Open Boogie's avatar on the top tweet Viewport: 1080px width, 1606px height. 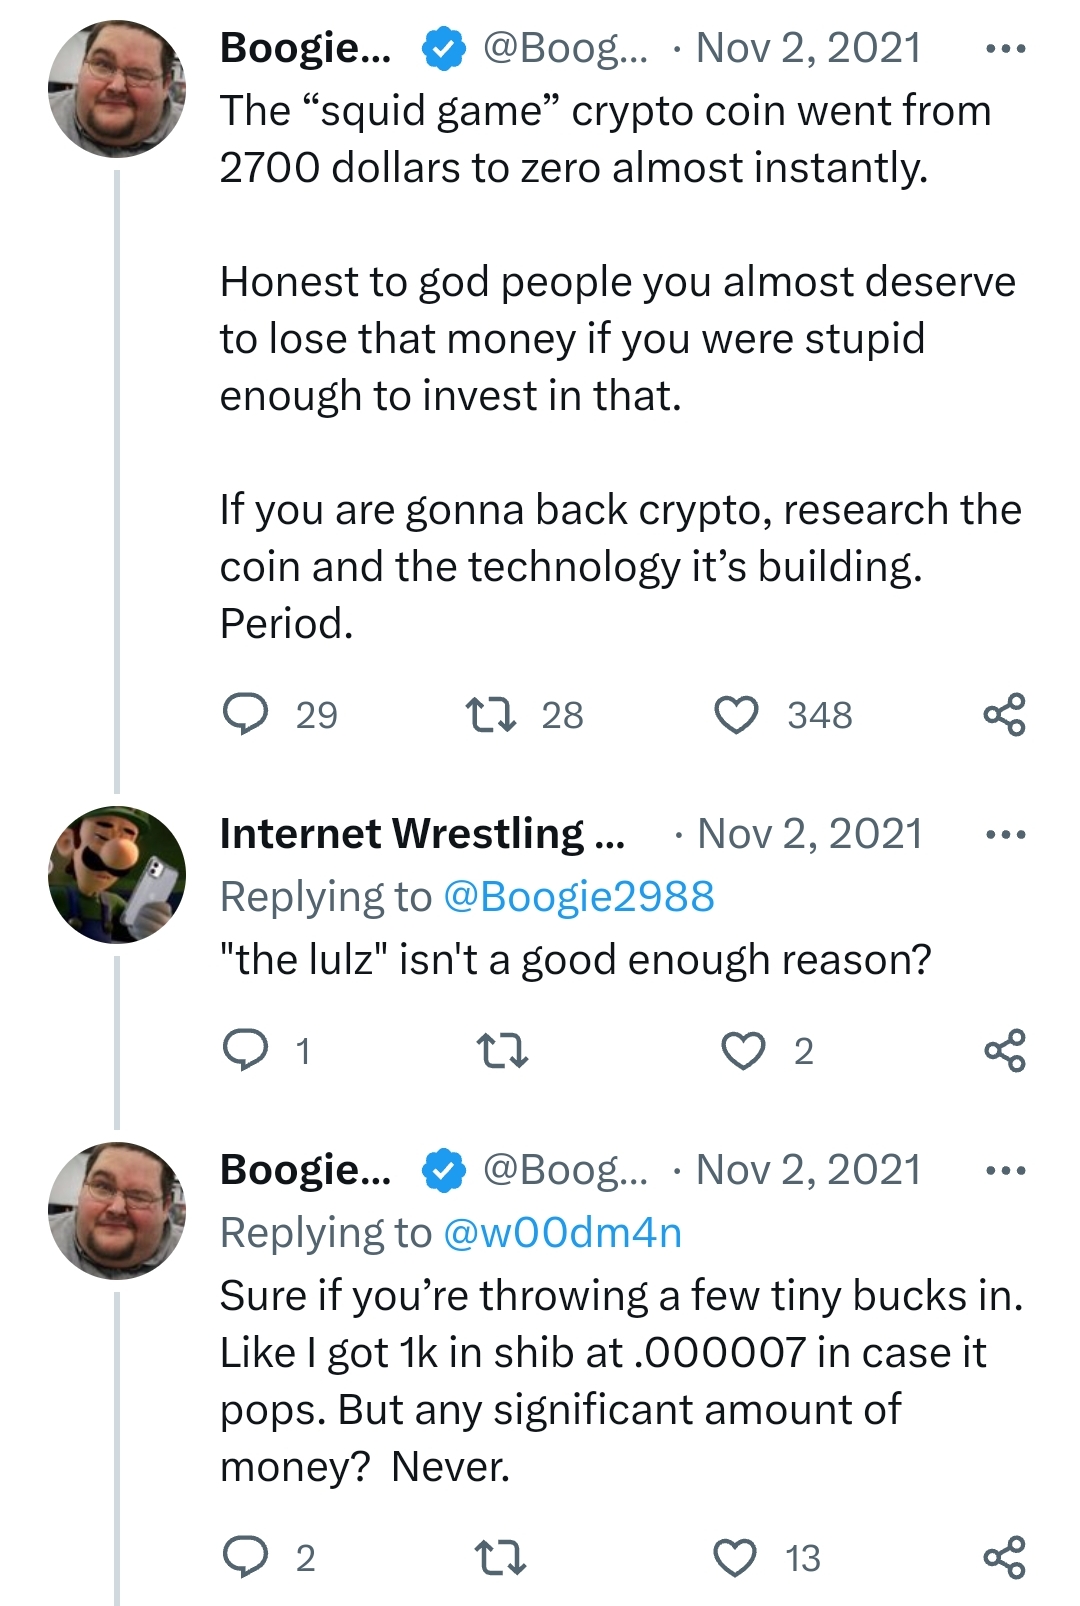(117, 89)
